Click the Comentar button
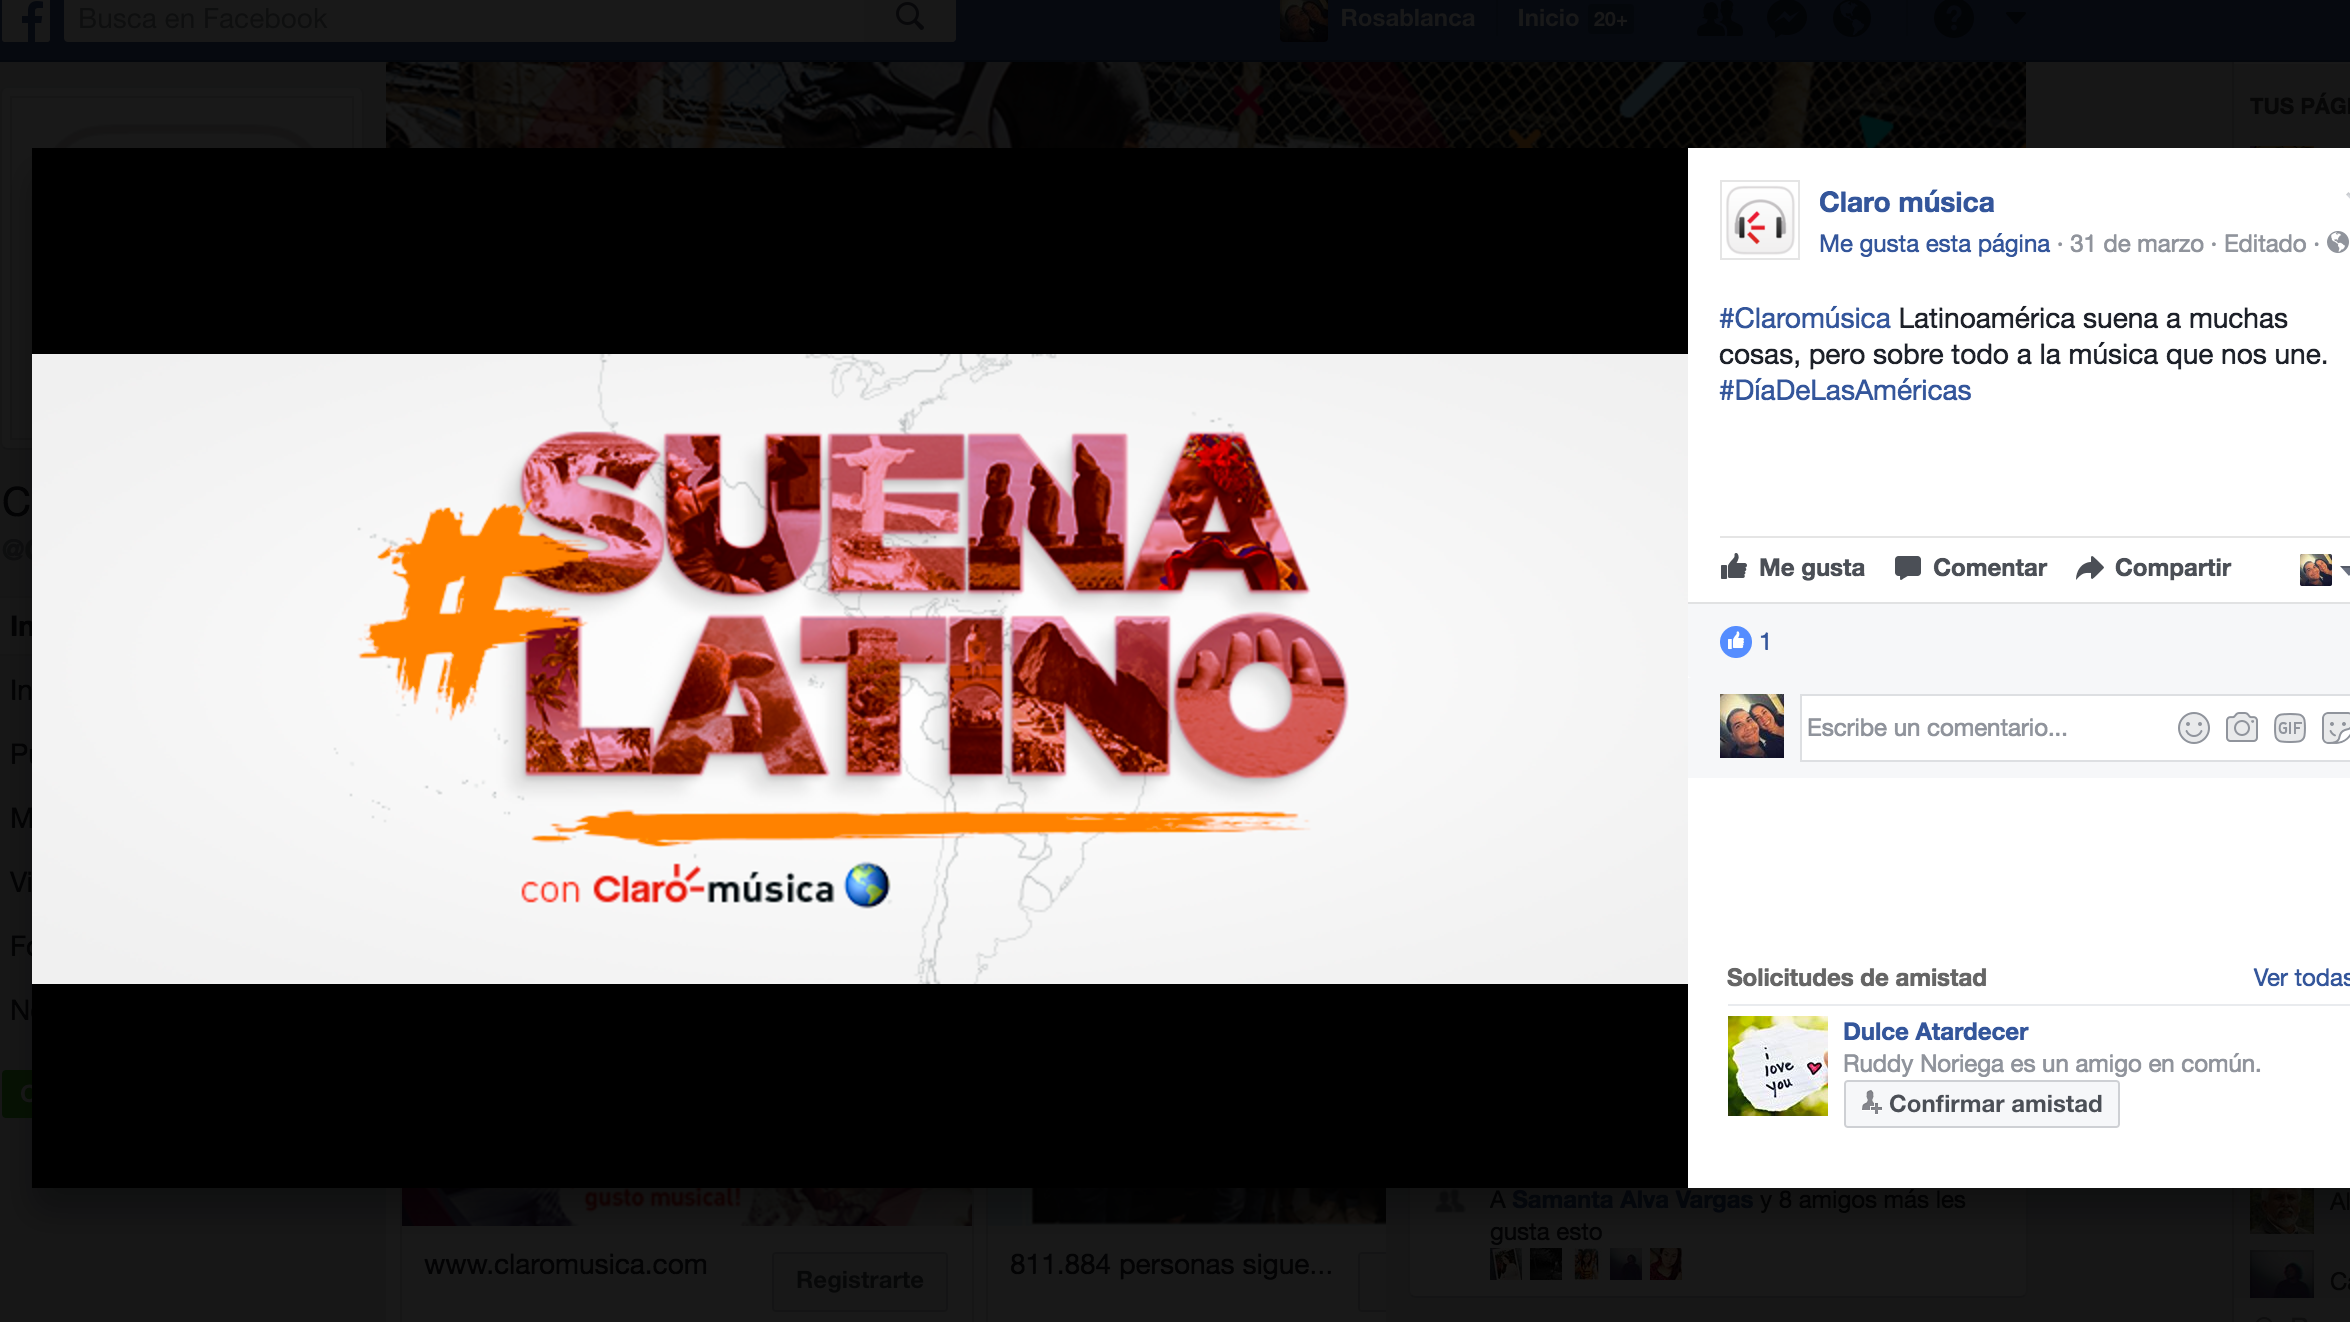Viewport: 2350px width, 1322px height. click(1971, 568)
